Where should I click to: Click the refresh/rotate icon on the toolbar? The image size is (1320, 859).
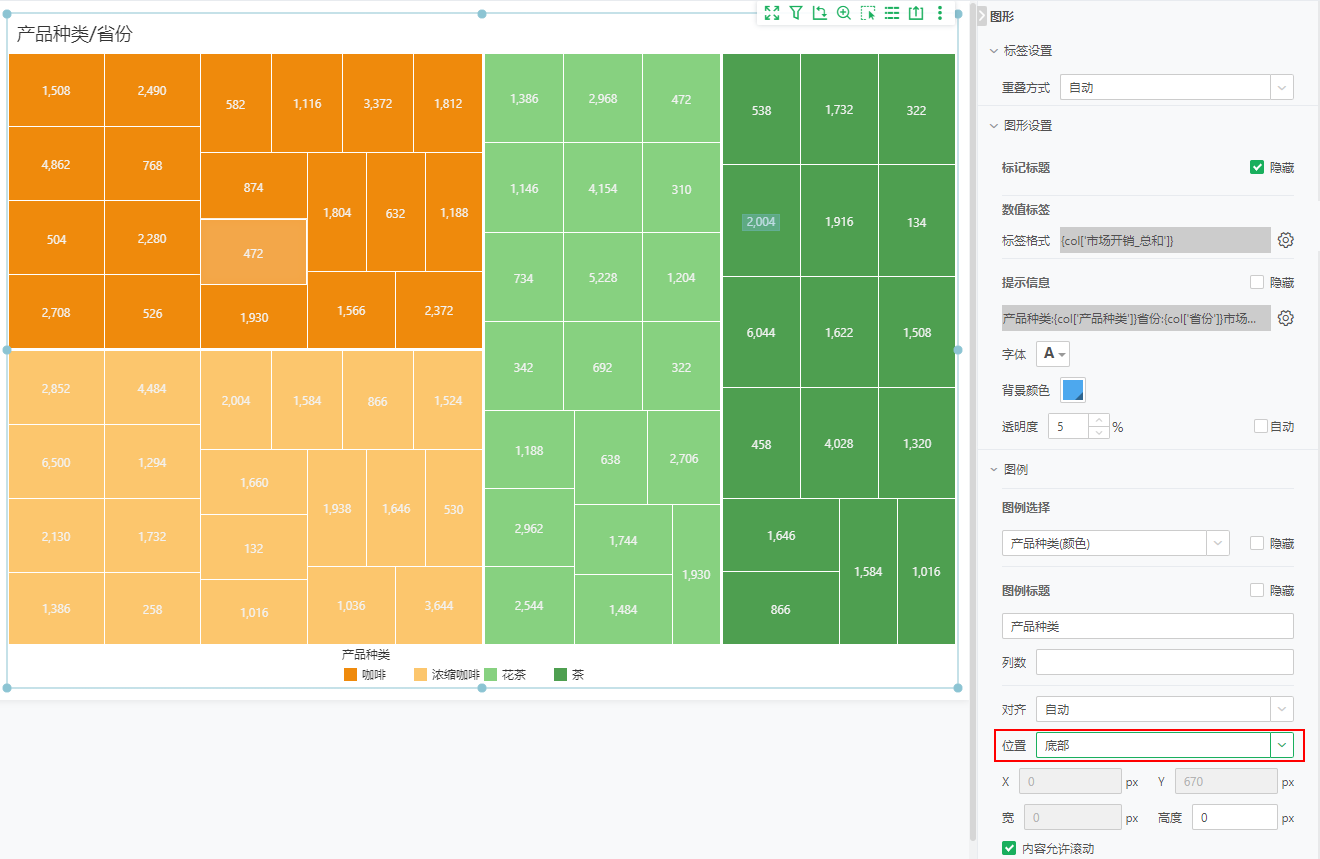[x=820, y=13]
